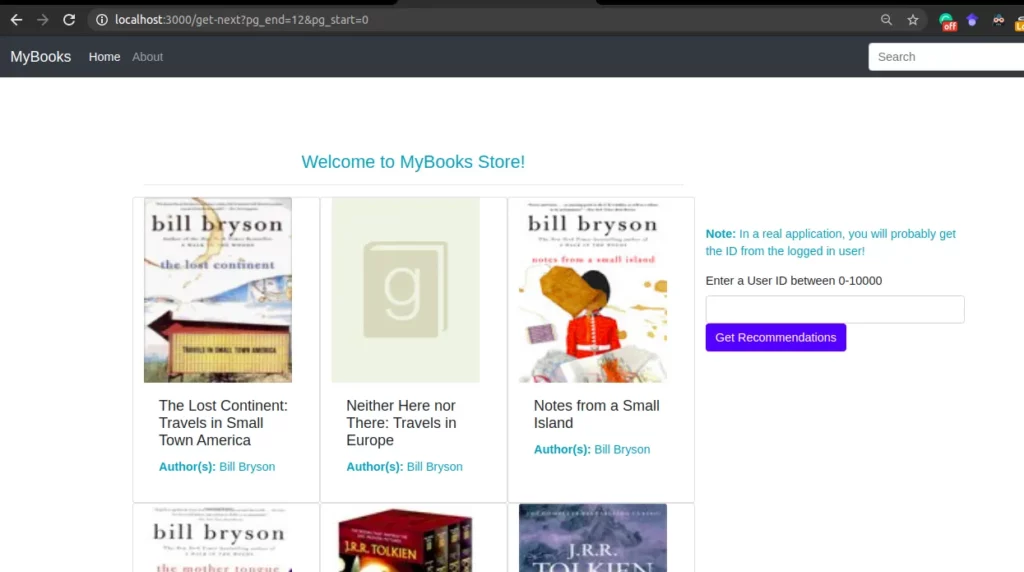Viewport: 1024px width, 572px height.
Task: Click the Note text about logged in user
Action: pyautogui.click(x=831, y=242)
